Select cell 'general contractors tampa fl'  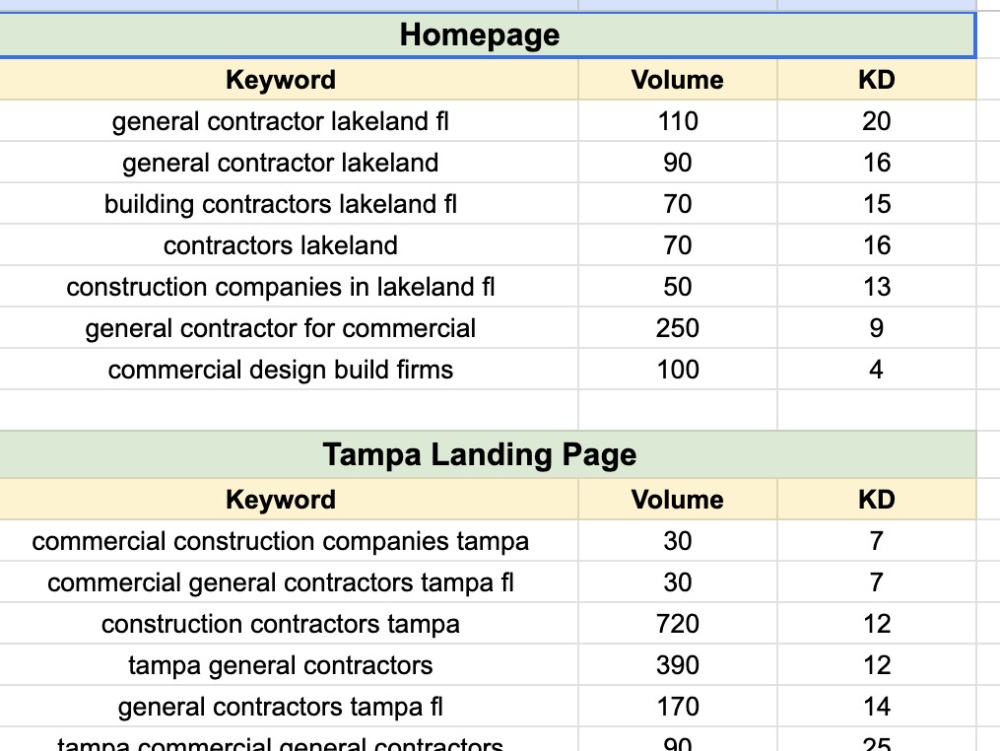(288, 707)
